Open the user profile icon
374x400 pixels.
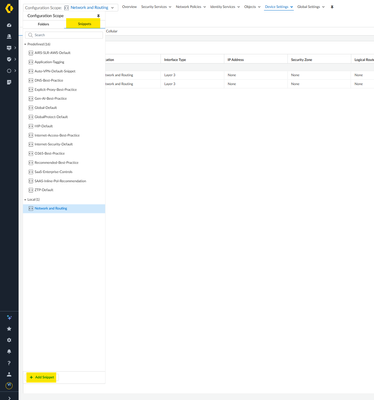click(x=9, y=374)
